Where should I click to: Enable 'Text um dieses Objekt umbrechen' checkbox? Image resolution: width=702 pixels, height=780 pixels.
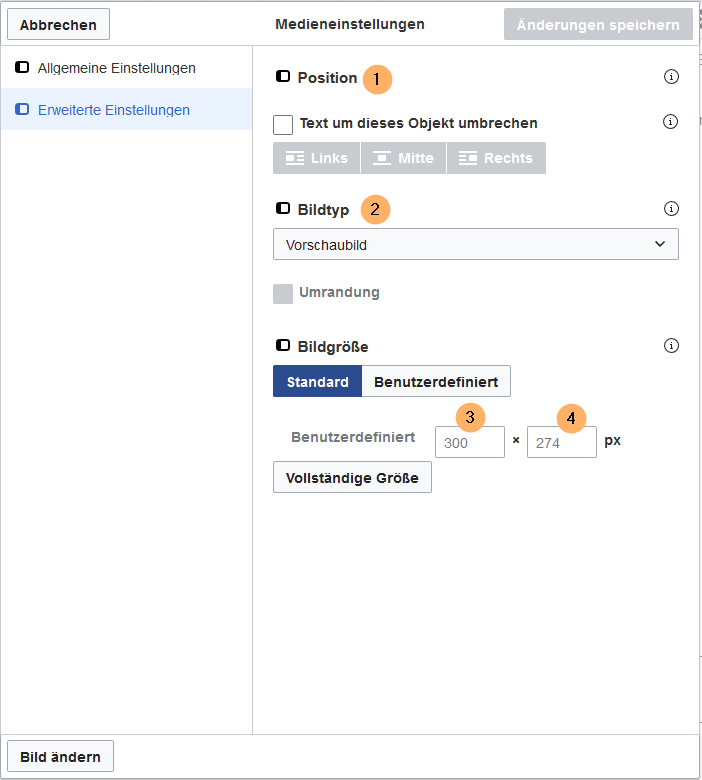[x=283, y=124]
